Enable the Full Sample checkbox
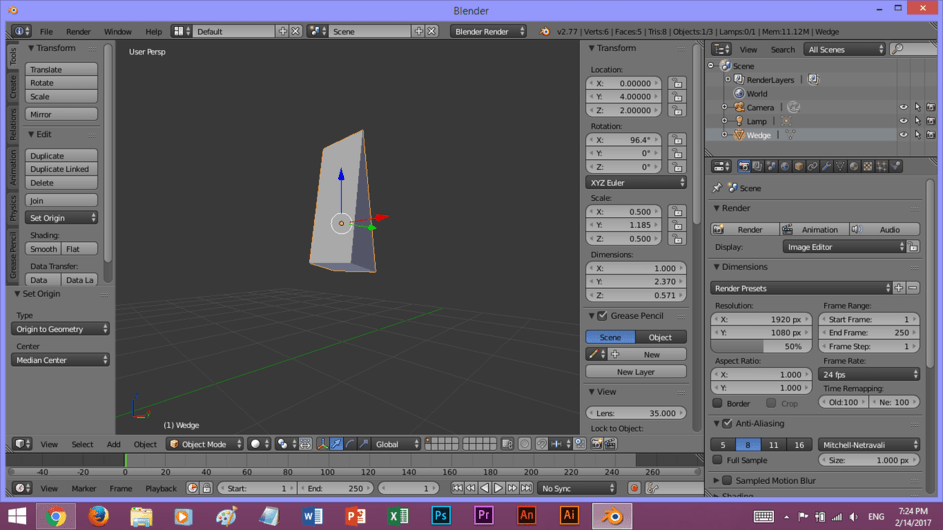 point(717,460)
